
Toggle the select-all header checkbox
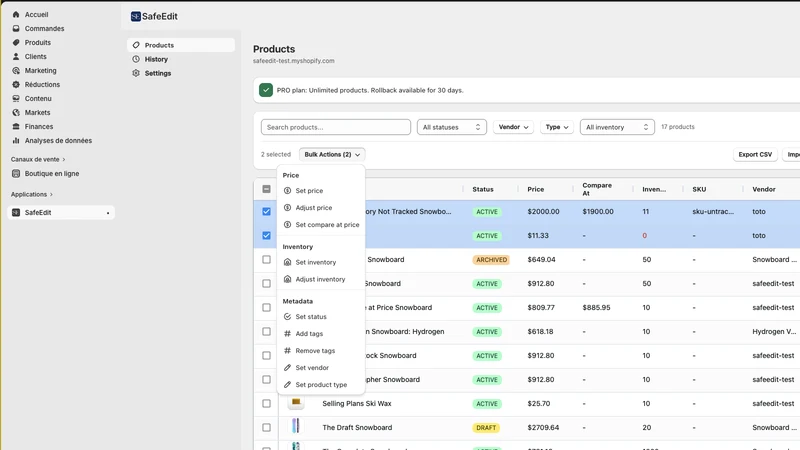[x=266, y=189]
